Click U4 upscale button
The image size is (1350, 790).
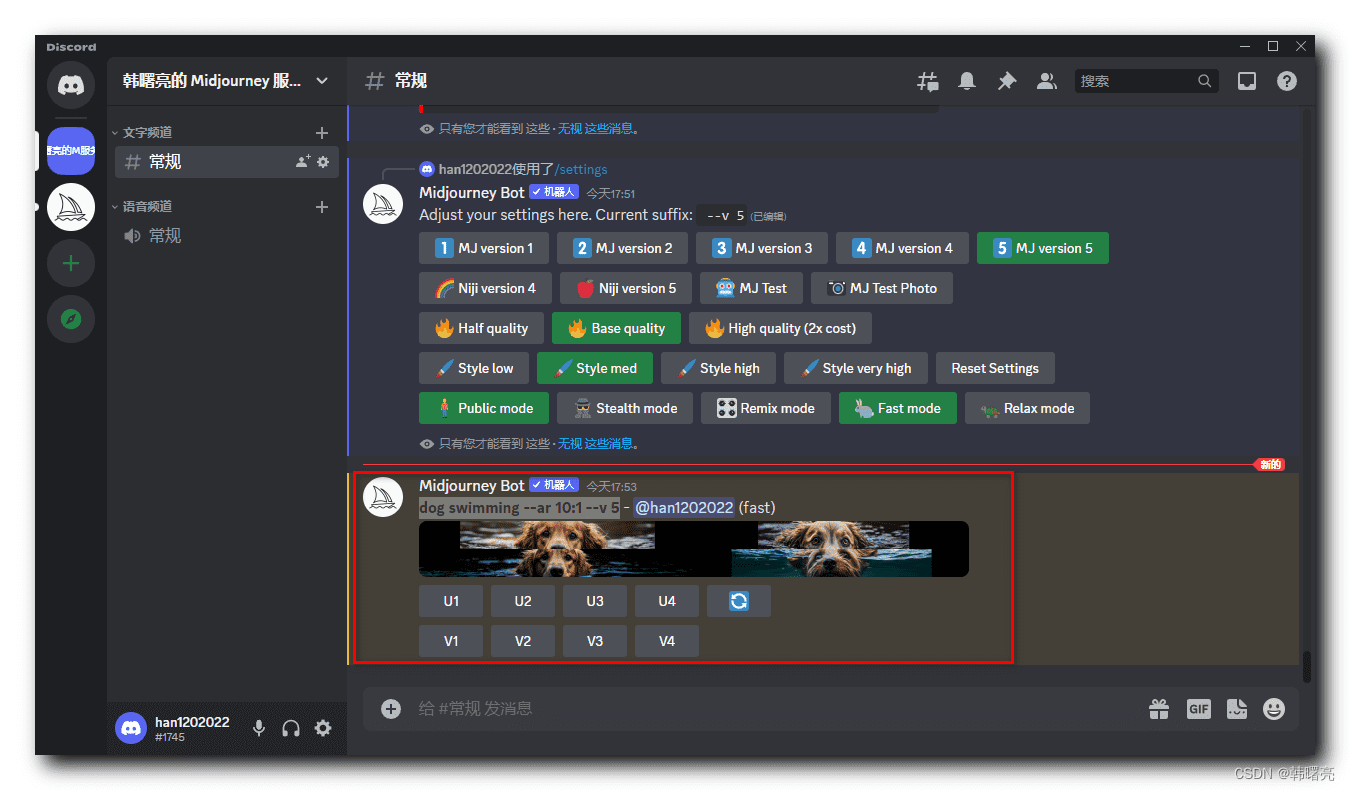[667, 601]
